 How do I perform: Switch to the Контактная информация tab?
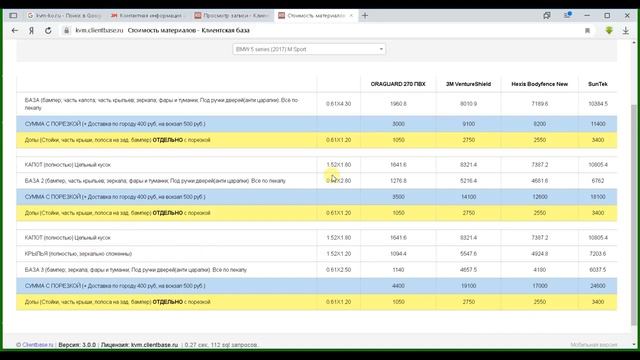(x=148, y=16)
